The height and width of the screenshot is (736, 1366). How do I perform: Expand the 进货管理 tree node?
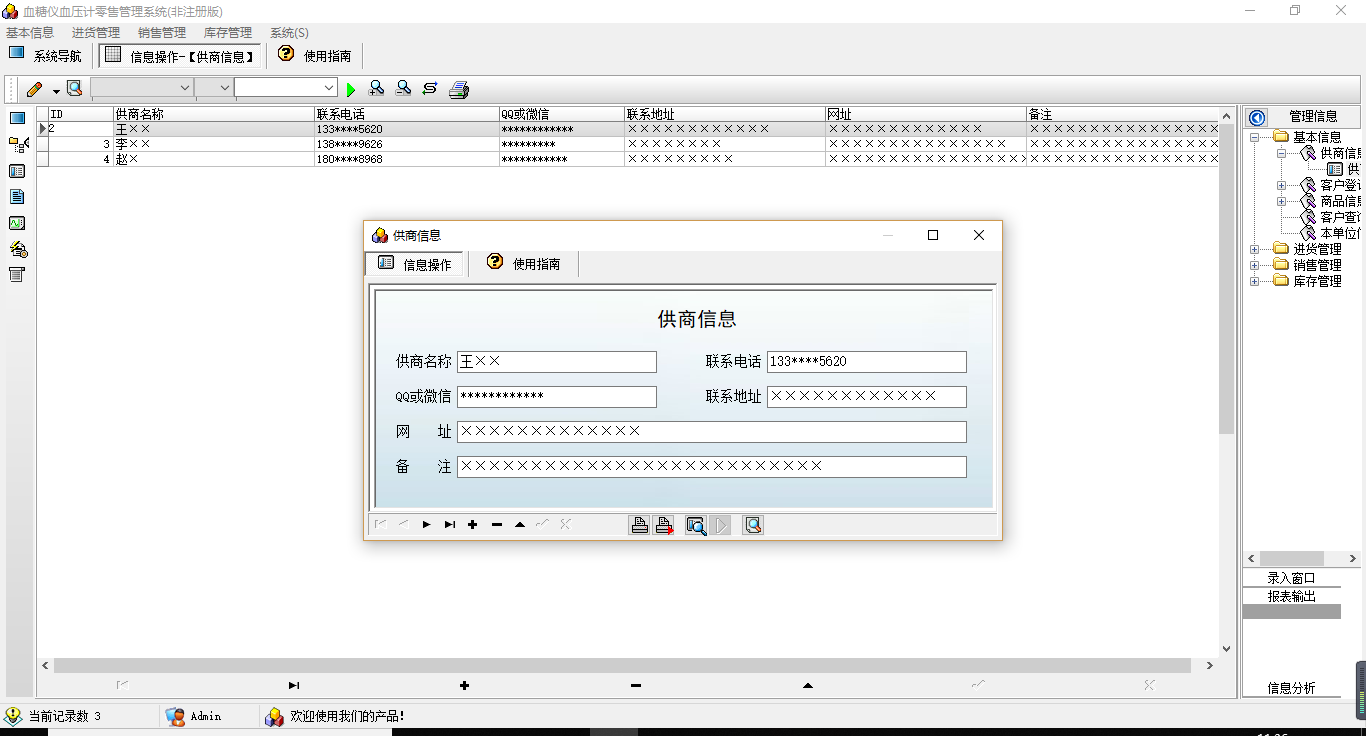(x=1254, y=249)
